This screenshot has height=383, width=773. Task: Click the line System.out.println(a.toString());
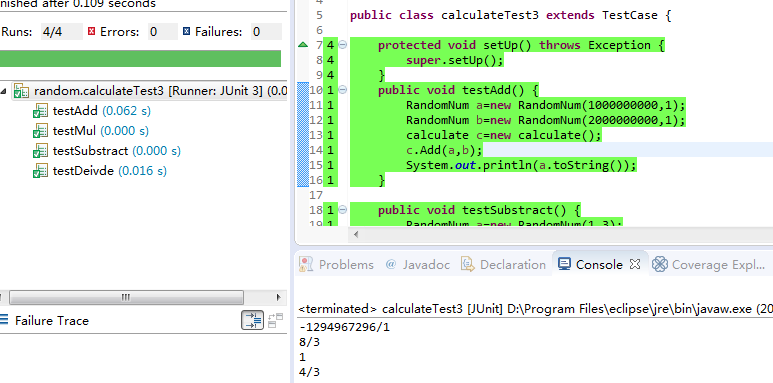pyautogui.click(x=522, y=165)
